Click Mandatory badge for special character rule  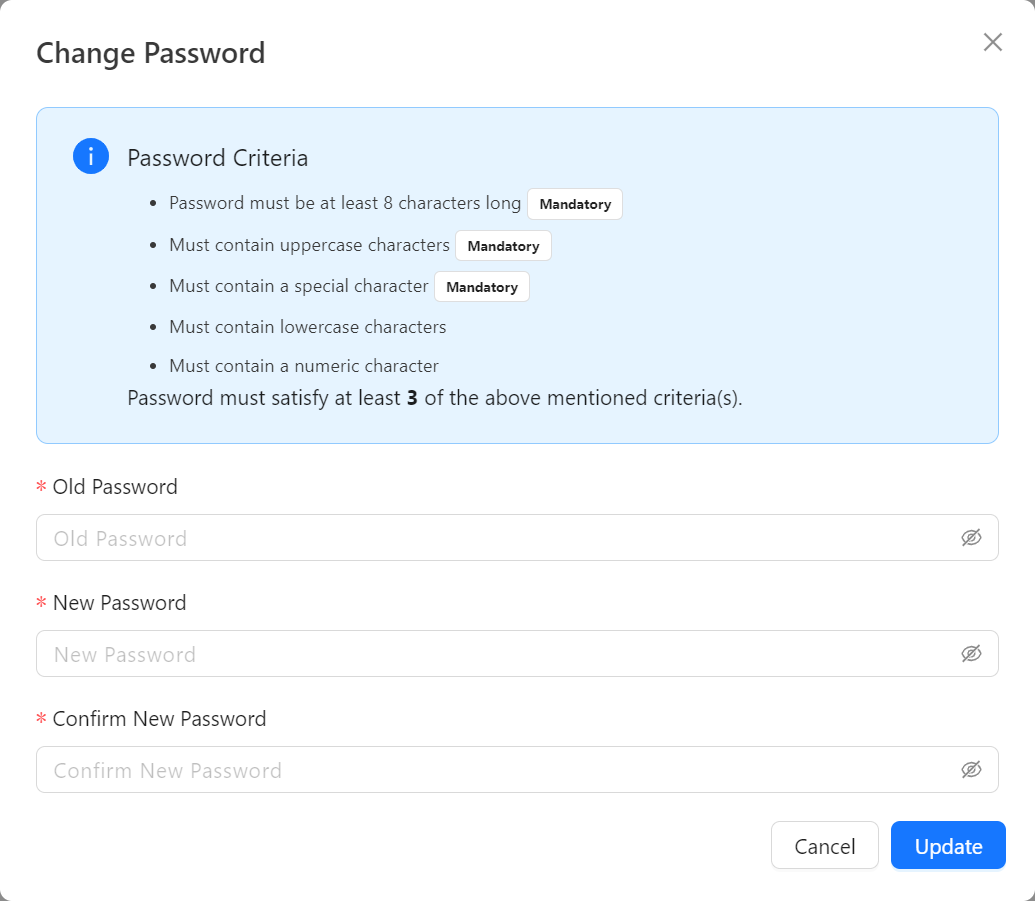(x=482, y=287)
